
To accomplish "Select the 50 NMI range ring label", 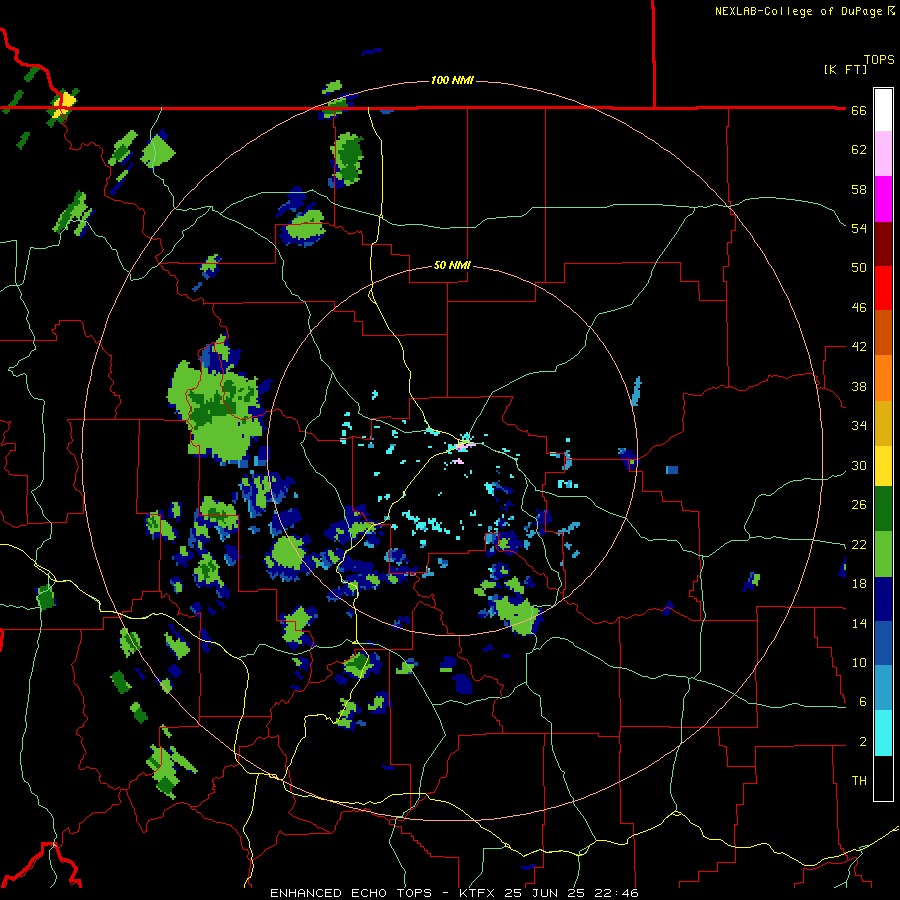I will coord(452,265).
